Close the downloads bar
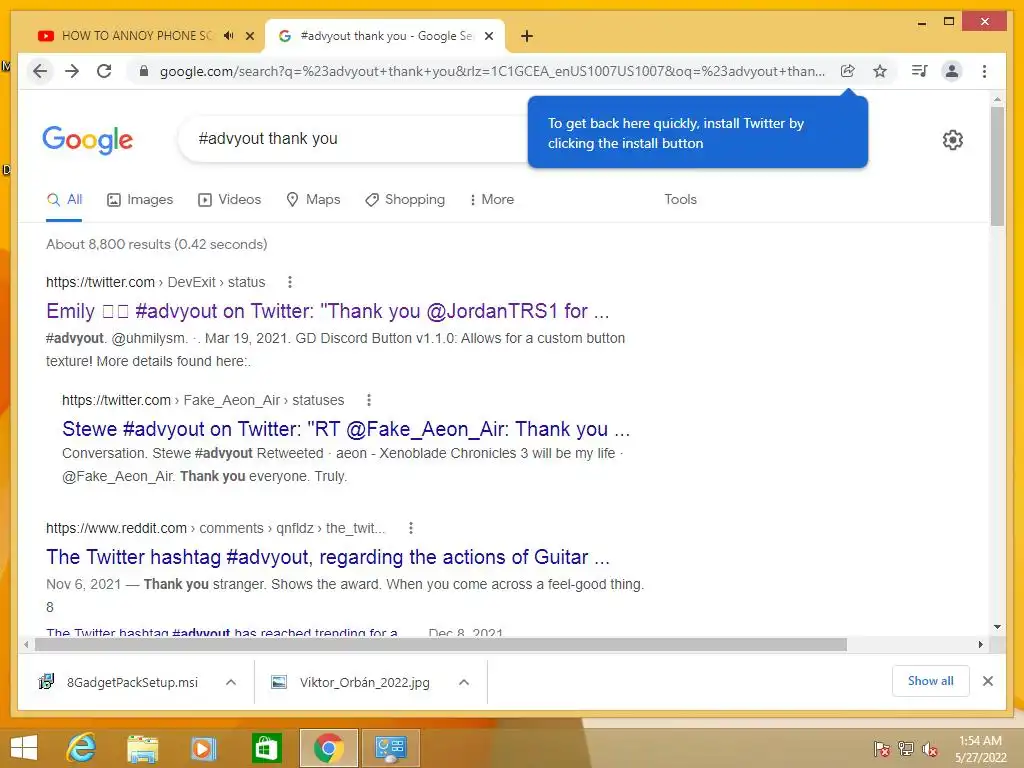Image resolution: width=1024 pixels, height=768 pixels. click(987, 681)
